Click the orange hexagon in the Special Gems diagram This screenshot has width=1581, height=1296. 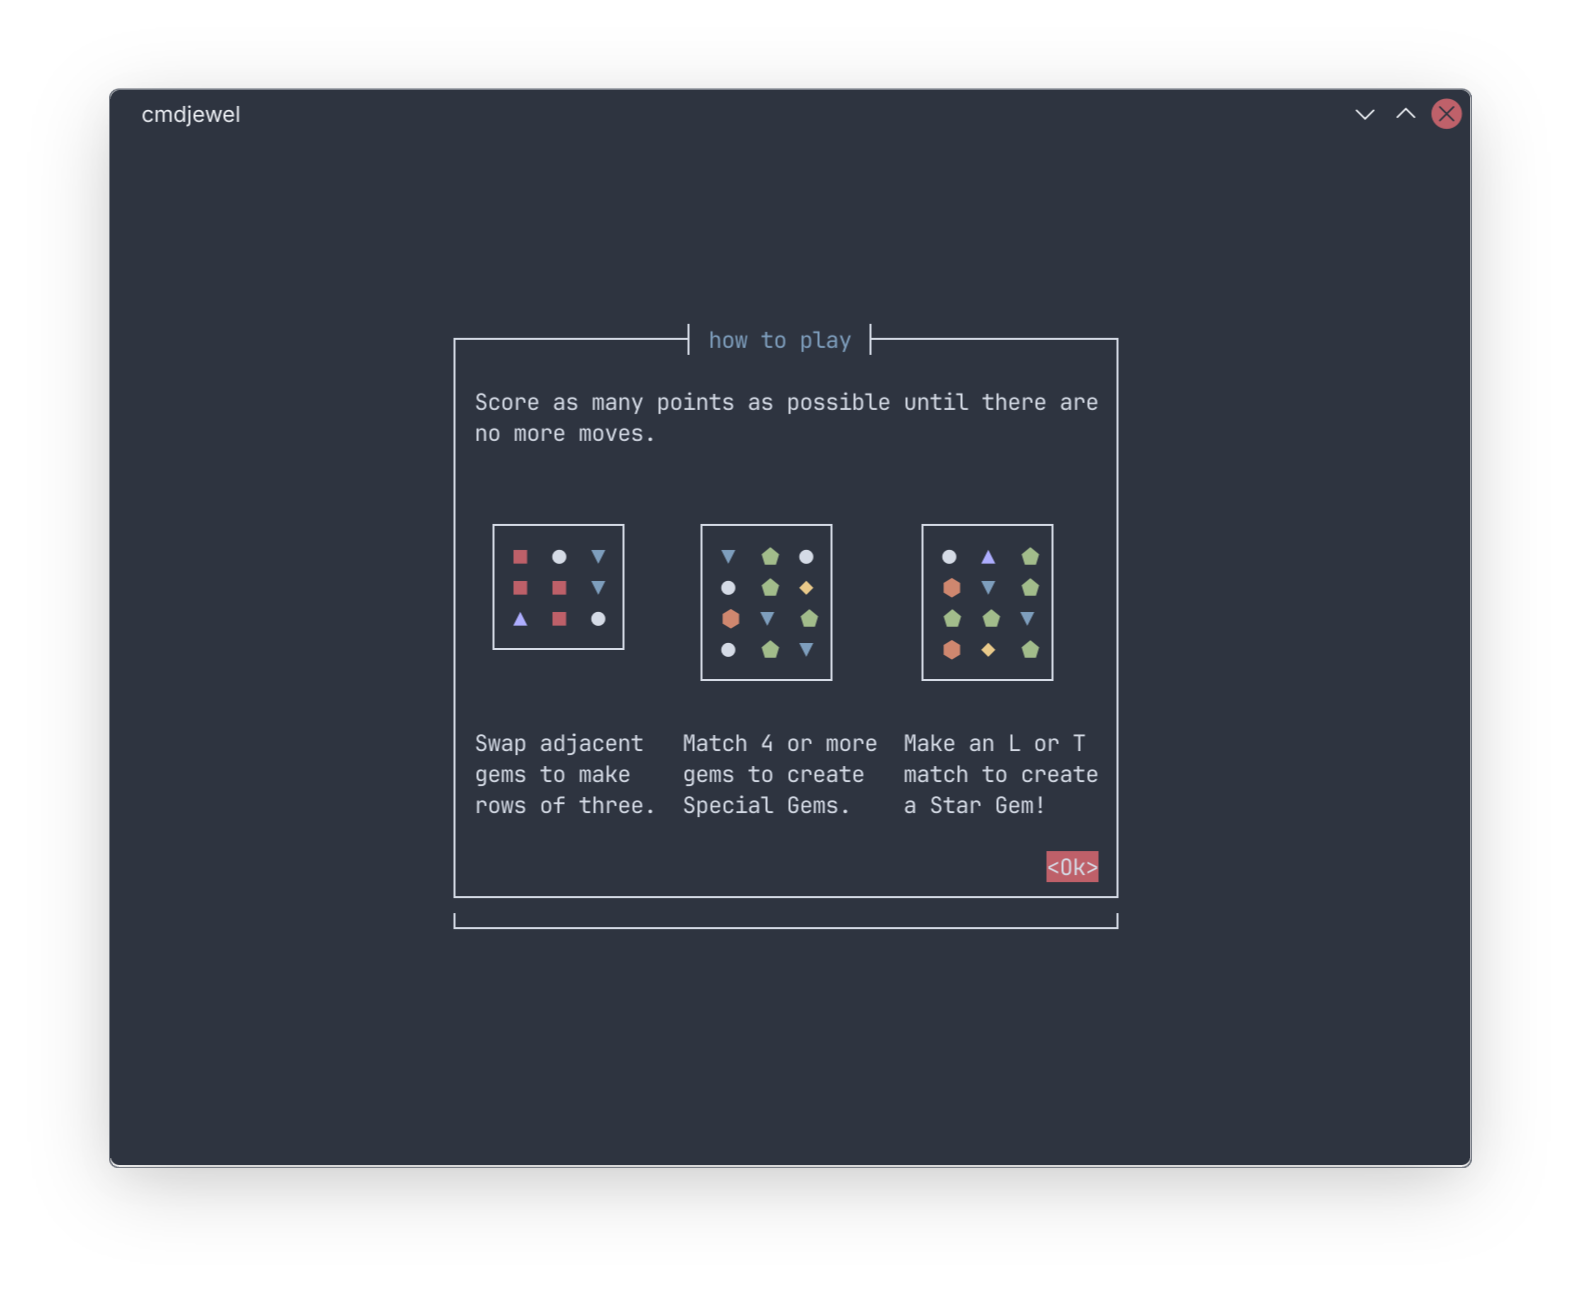pyautogui.click(x=730, y=619)
